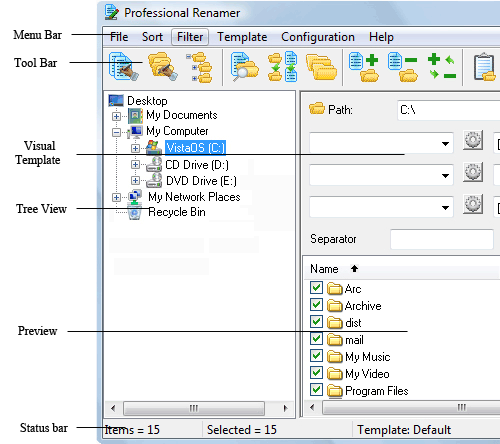Expand My Documents tree node
500x444 pixels.
(116, 116)
